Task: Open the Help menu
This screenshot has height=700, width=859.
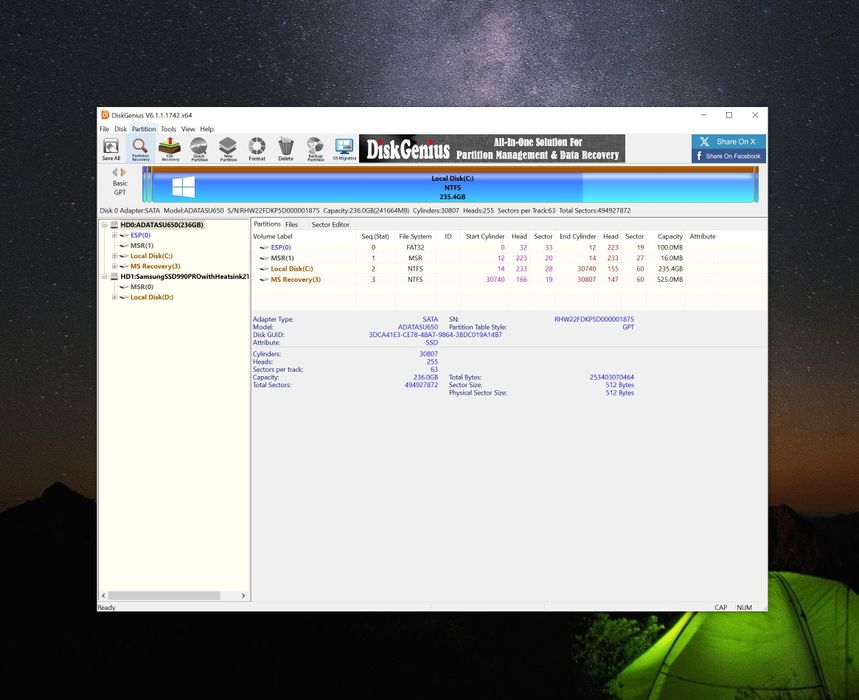Action: tap(207, 129)
